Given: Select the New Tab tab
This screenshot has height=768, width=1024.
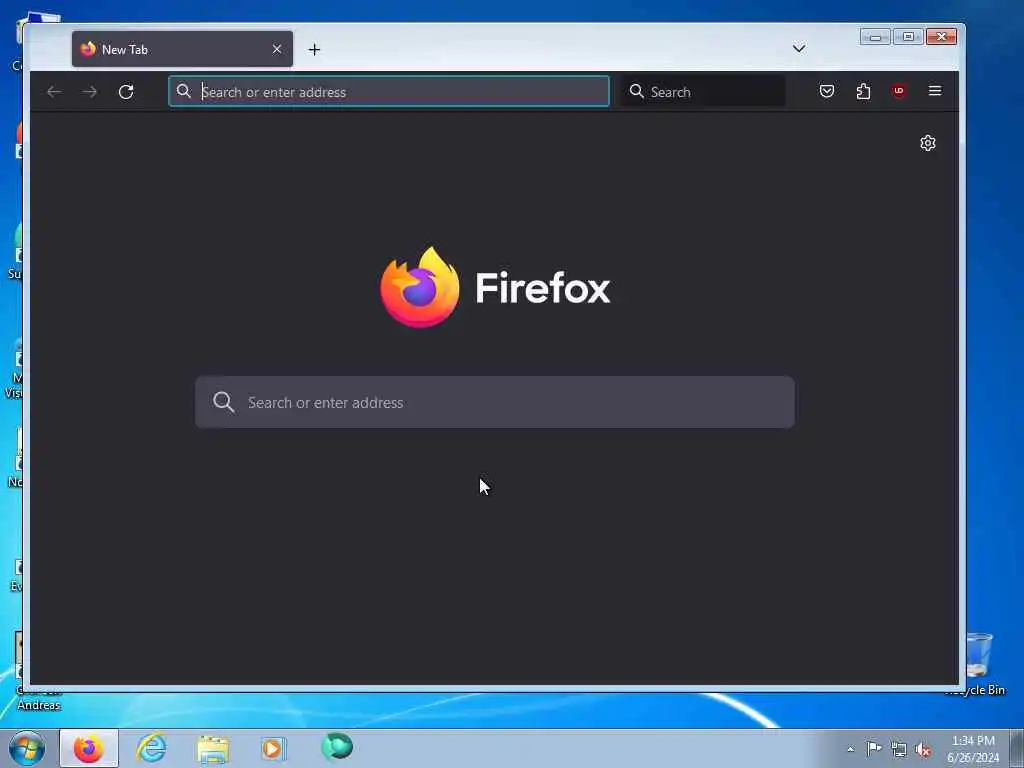Looking at the screenshot, I should click(x=182, y=49).
